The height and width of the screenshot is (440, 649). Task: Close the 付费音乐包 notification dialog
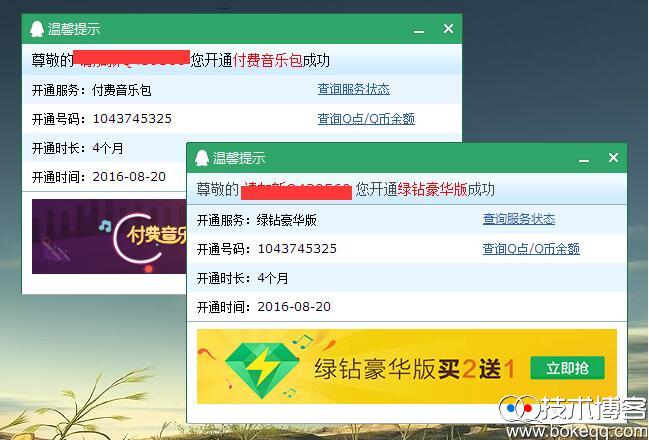448,29
